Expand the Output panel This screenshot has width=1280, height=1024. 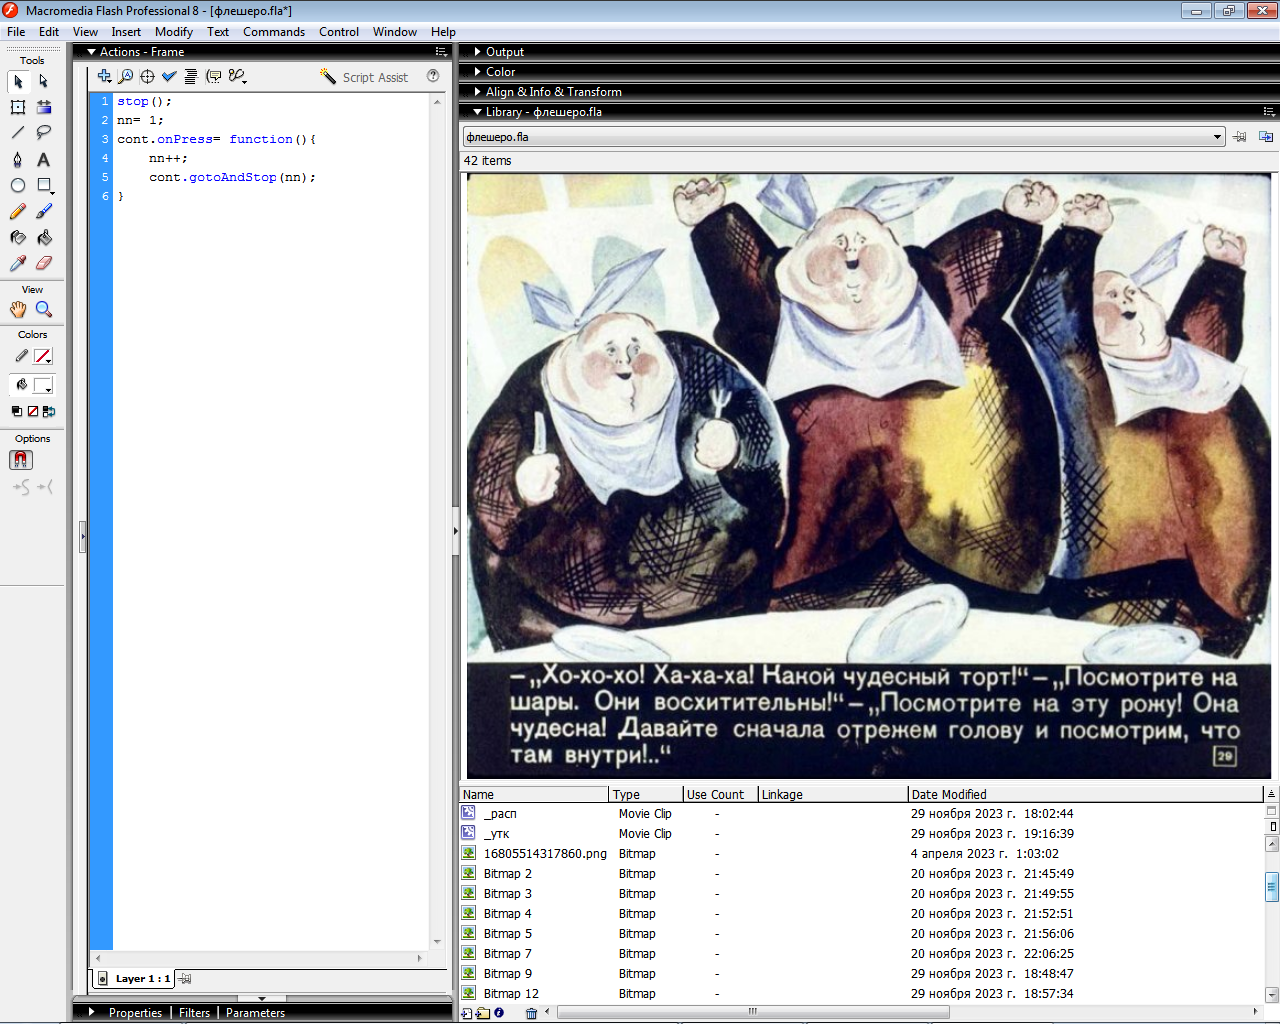[x=478, y=52]
